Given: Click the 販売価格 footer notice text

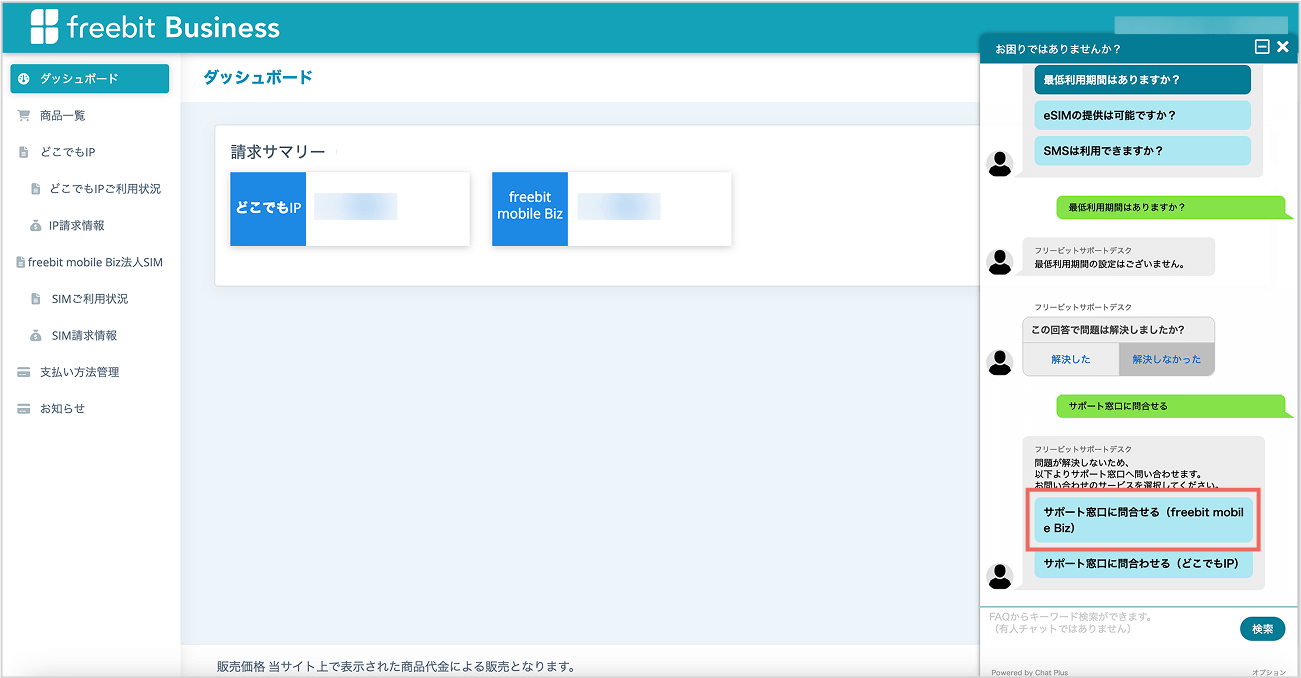Looking at the screenshot, I should point(396,667).
